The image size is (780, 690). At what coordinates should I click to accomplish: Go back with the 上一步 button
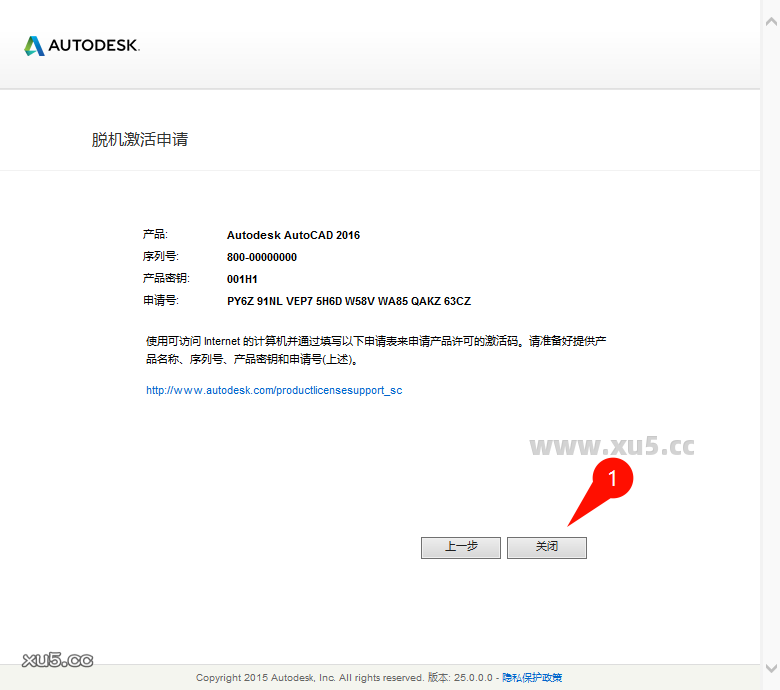pyautogui.click(x=461, y=547)
